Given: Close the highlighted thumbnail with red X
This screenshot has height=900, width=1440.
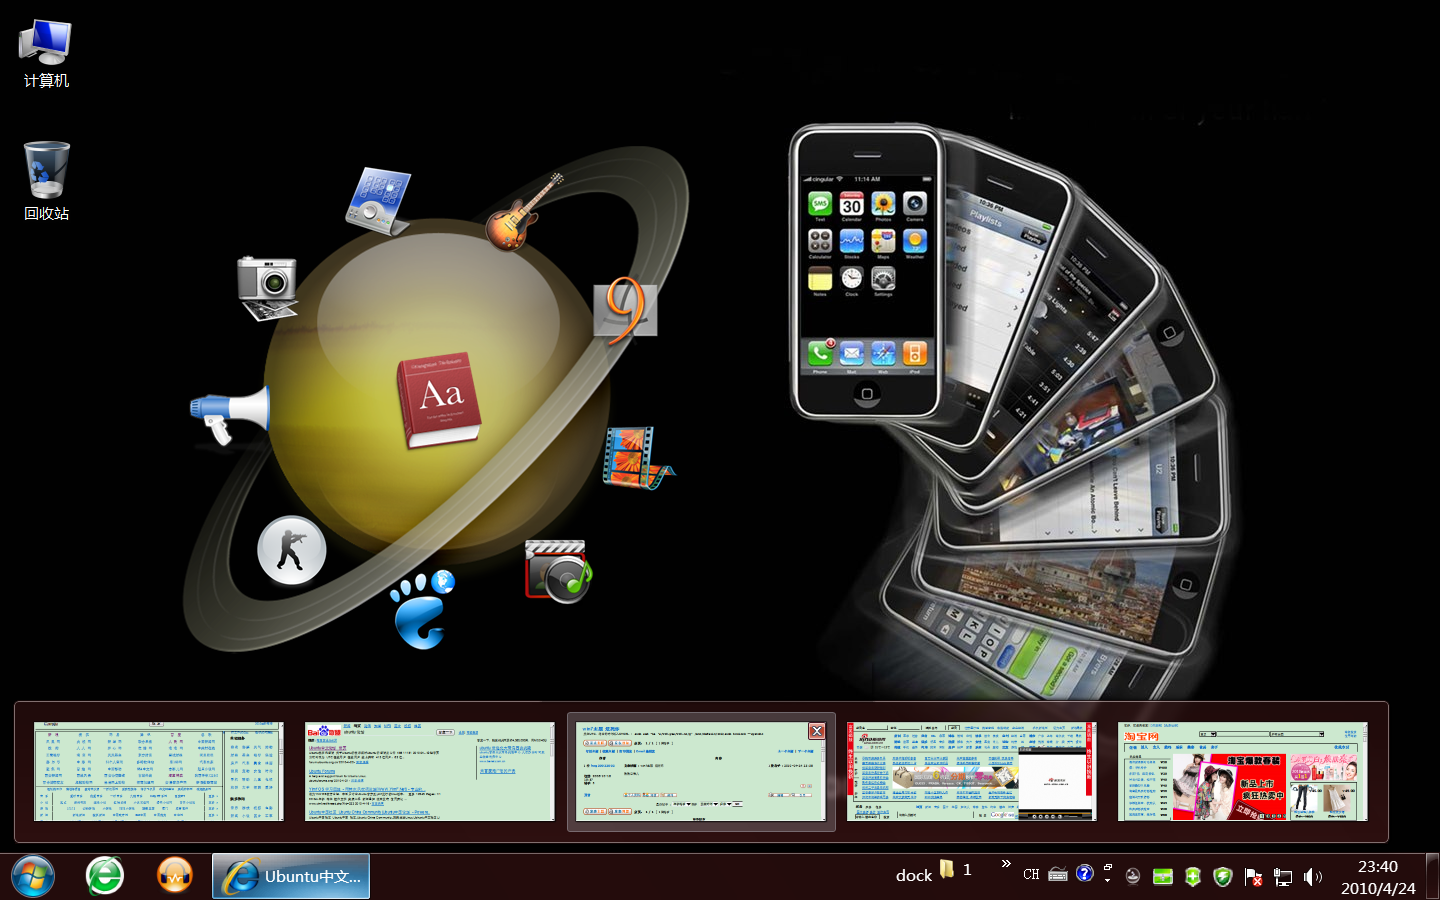Looking at the screenshot, I should click(x=817, y=731).
